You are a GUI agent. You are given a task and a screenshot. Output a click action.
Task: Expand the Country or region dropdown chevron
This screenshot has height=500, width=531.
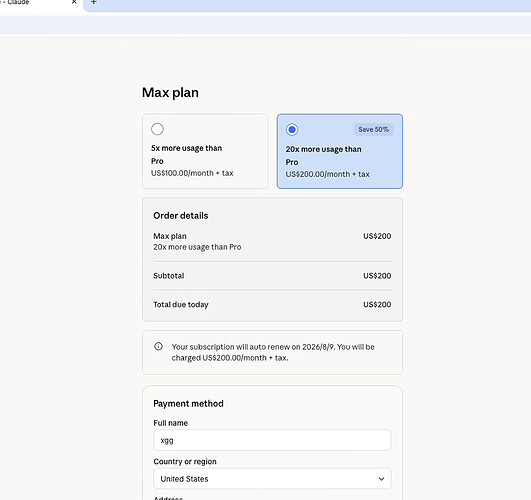[x=381, y=479]
